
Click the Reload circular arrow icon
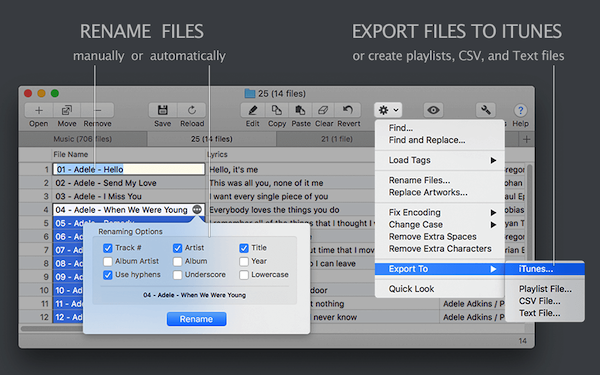coord(192,111)
